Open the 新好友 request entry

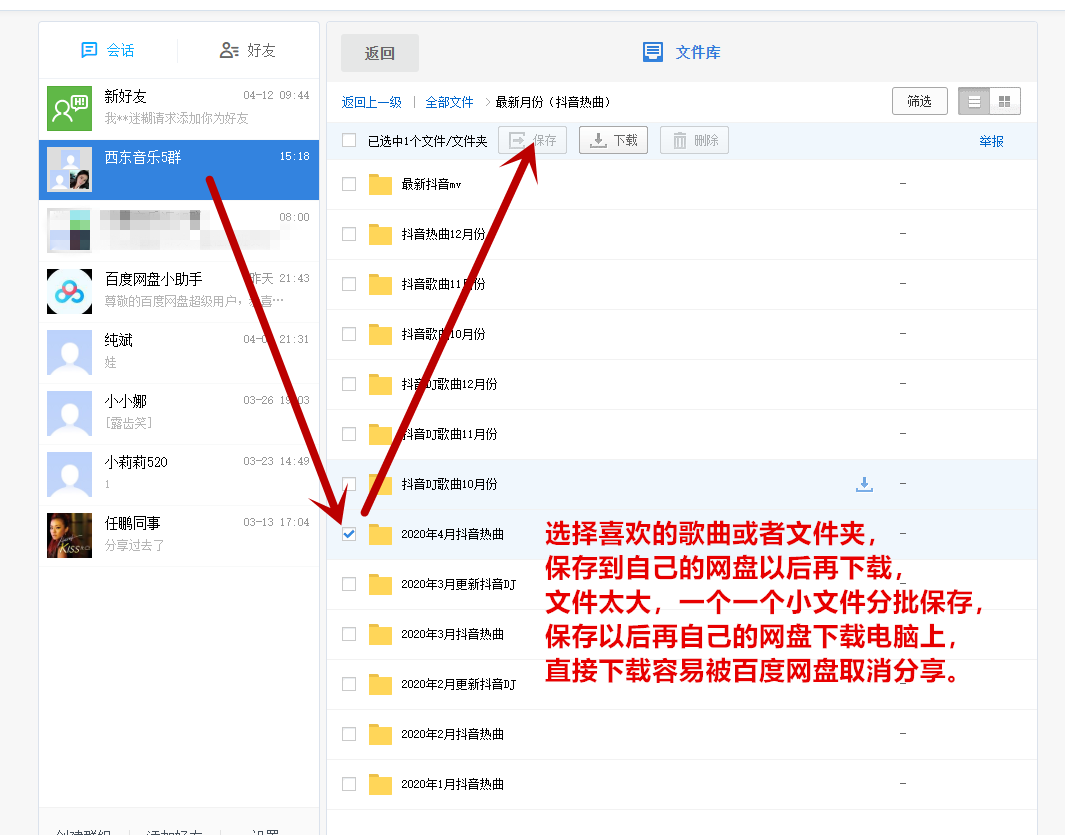179,109
